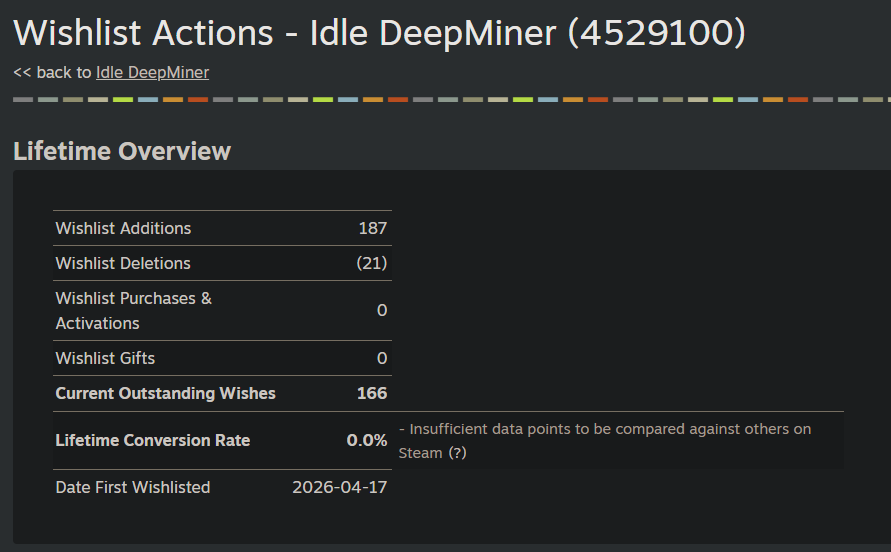891x552 pixels.
Task: Select the 0.0% conversion rate value
Action: 367,441
